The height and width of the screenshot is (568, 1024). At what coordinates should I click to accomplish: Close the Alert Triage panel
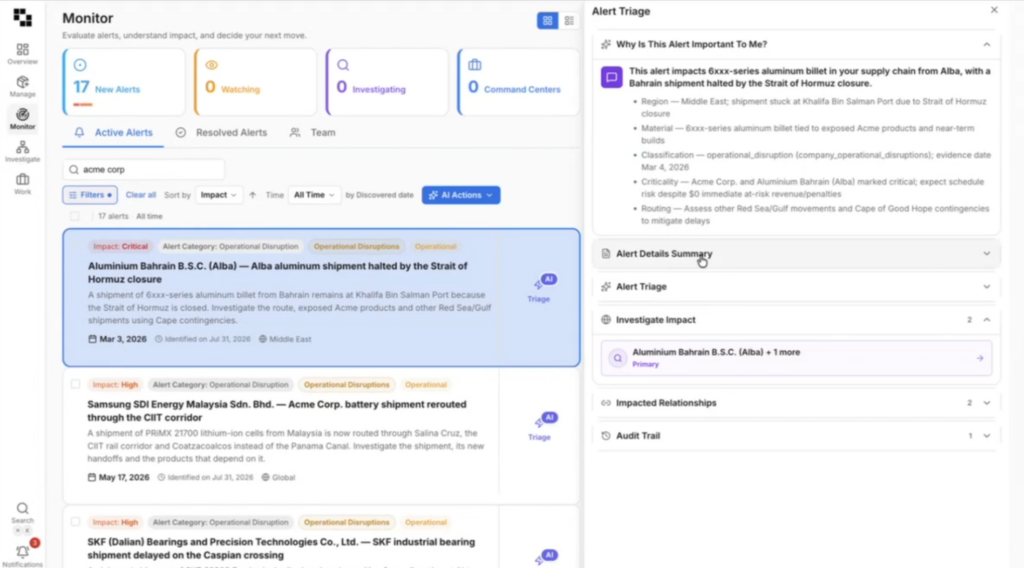[x=994, y=10]
